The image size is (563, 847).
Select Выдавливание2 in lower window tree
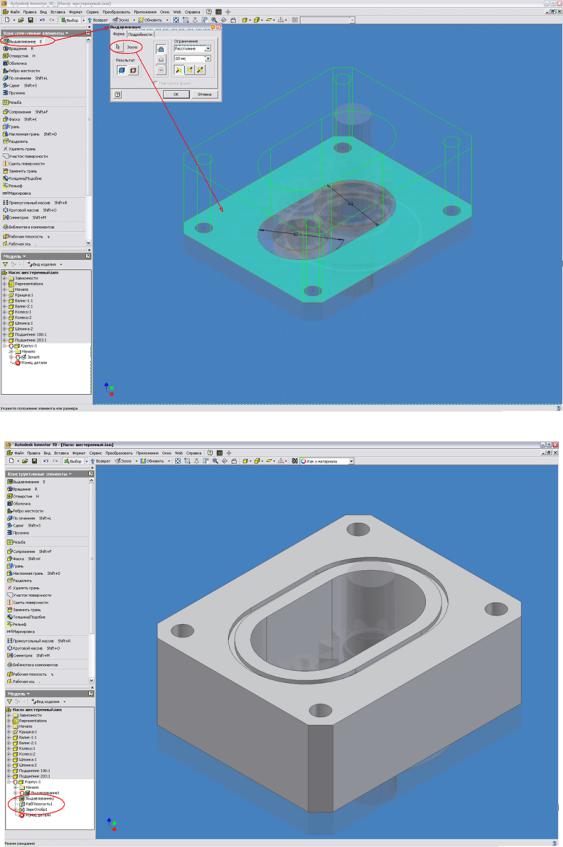coord(38,798)
